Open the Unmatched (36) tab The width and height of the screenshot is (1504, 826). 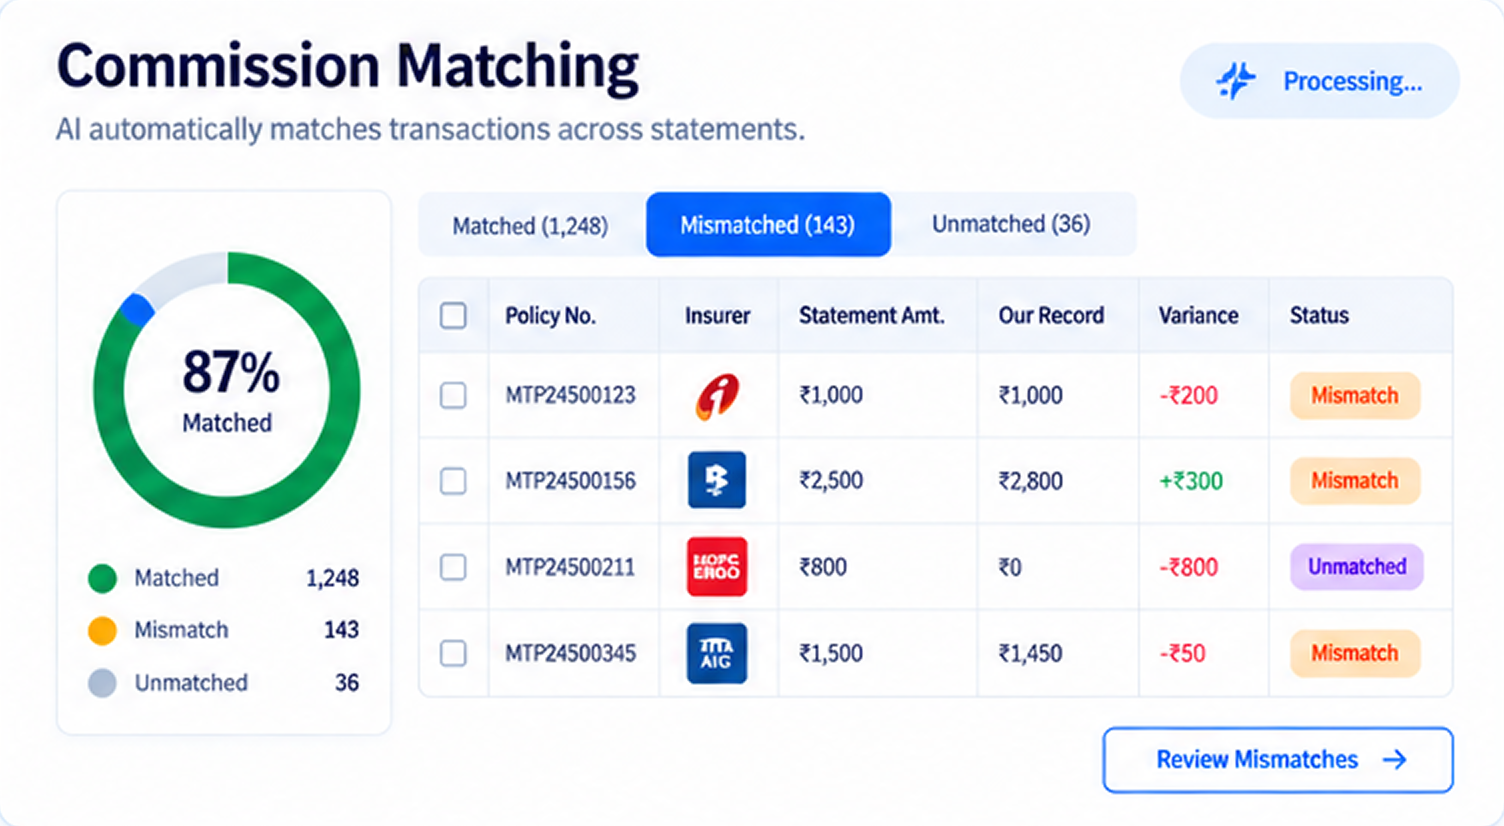coord(1011,224)
